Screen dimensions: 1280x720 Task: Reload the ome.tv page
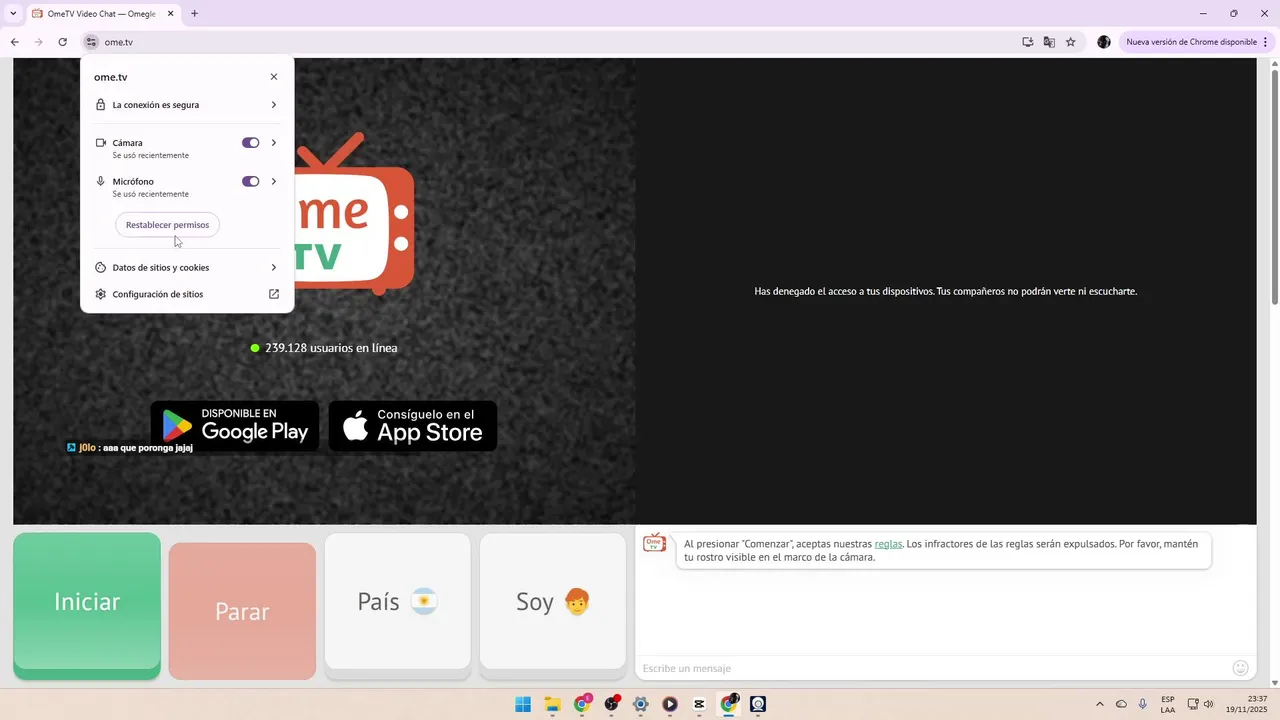(62, 42)
